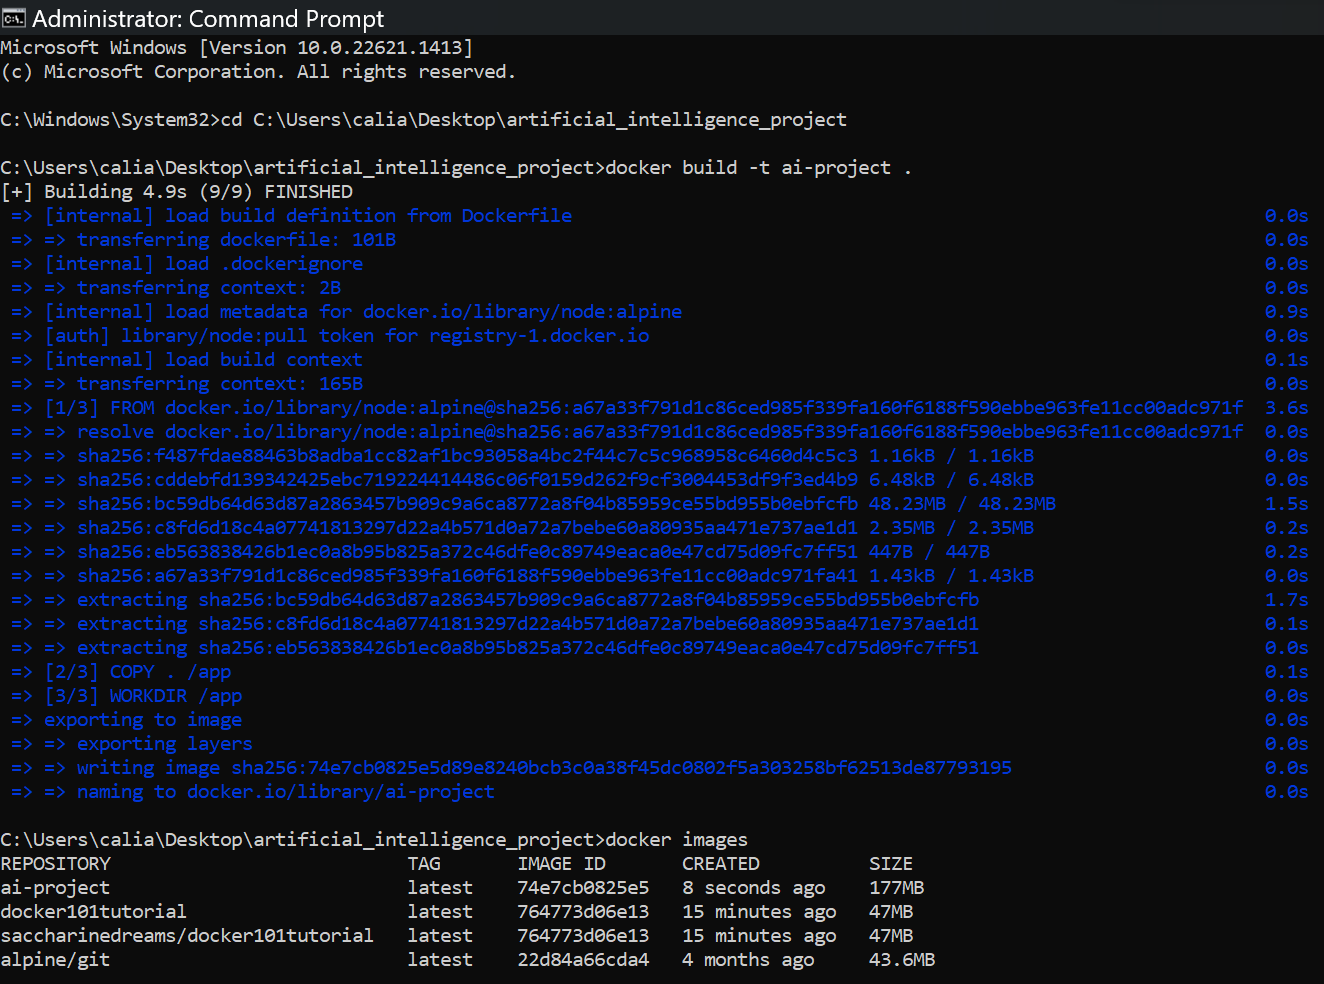1324x984 pixels.
Task: Click the REPOSITORY column header
Action: (x=56, y=864)
